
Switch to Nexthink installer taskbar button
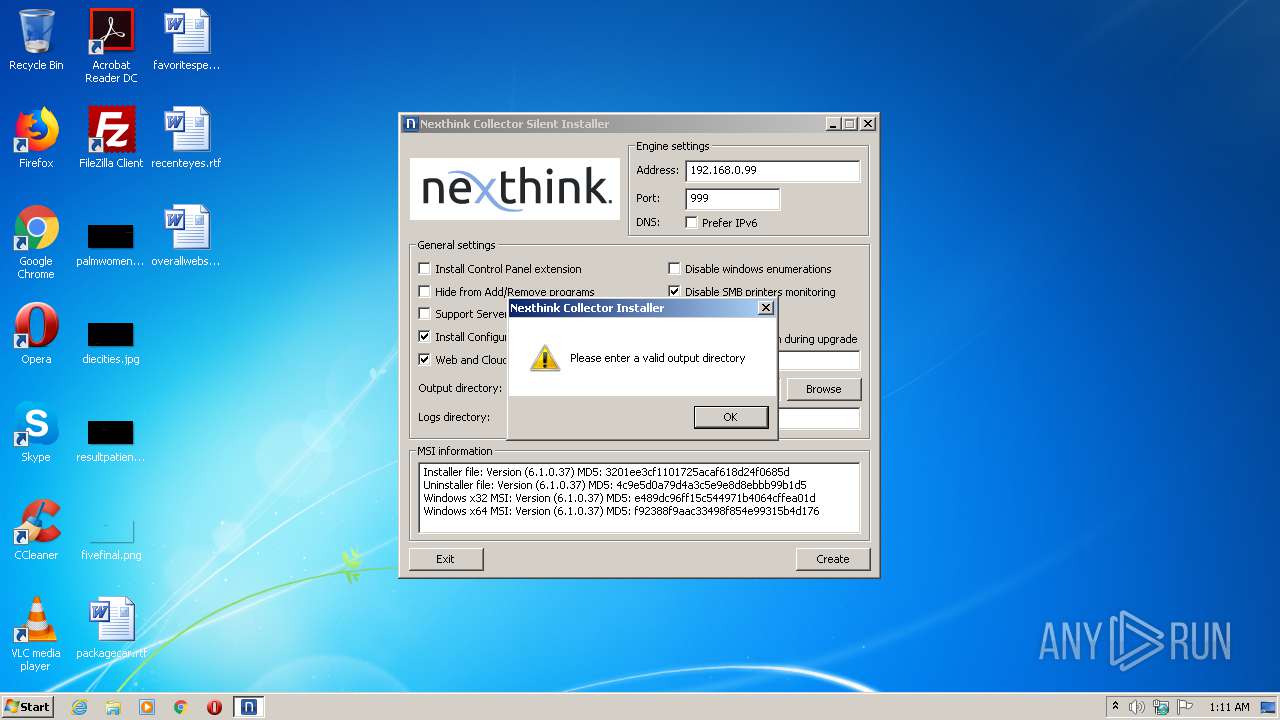[x=248, y=707]
